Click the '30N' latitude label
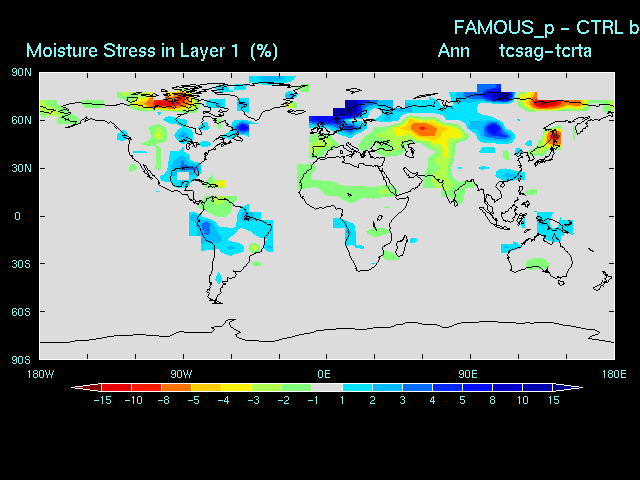 pos(22,168)
